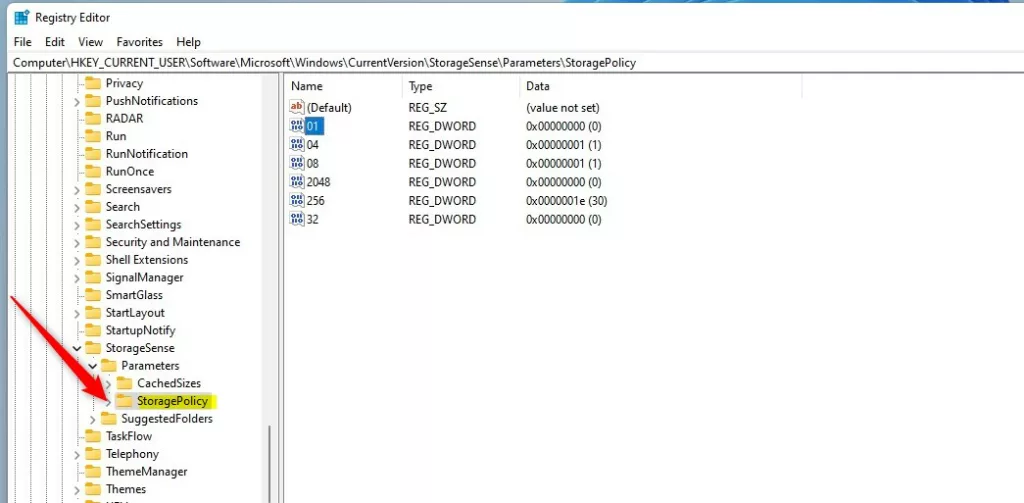Open the Edit menu
The height and width of the screenshot is (503, 1024).
[x=55, y=42]
